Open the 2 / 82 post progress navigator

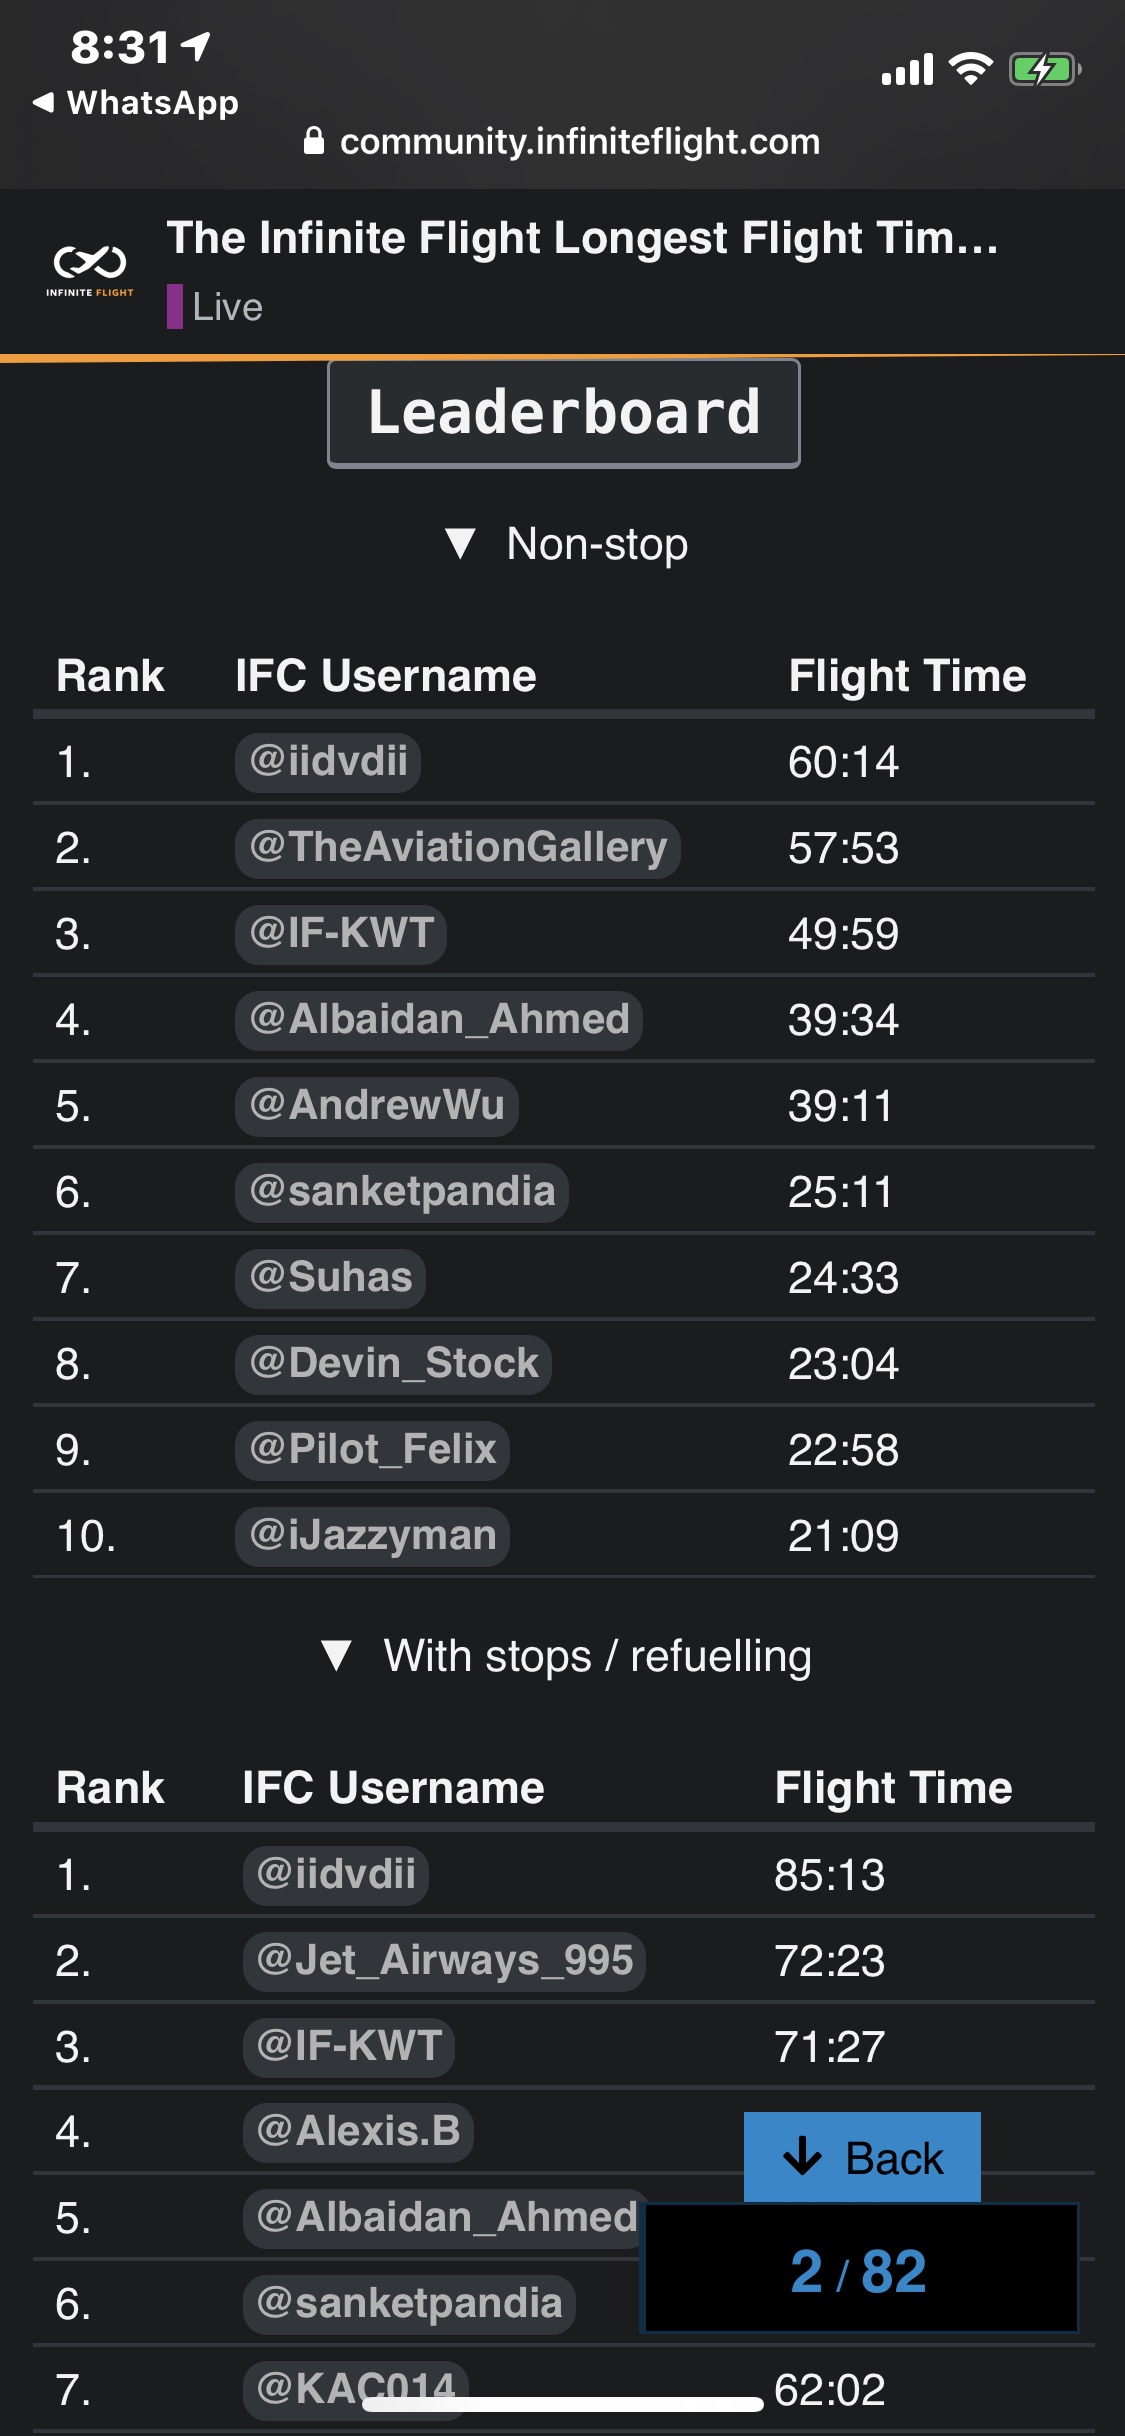coord(858,2270)
